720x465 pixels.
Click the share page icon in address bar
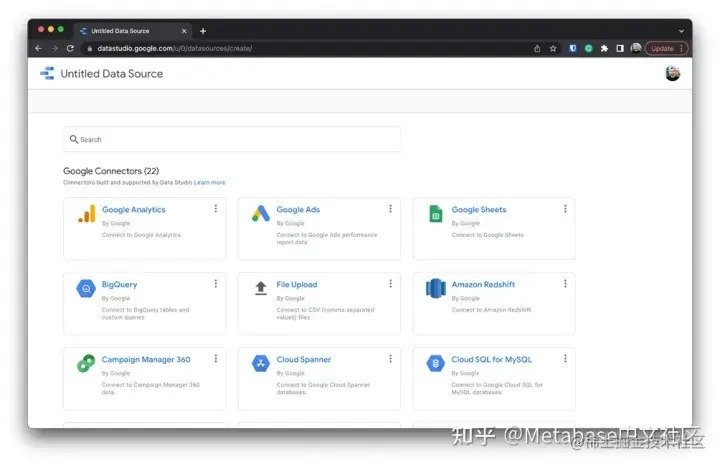coord(537,48)
